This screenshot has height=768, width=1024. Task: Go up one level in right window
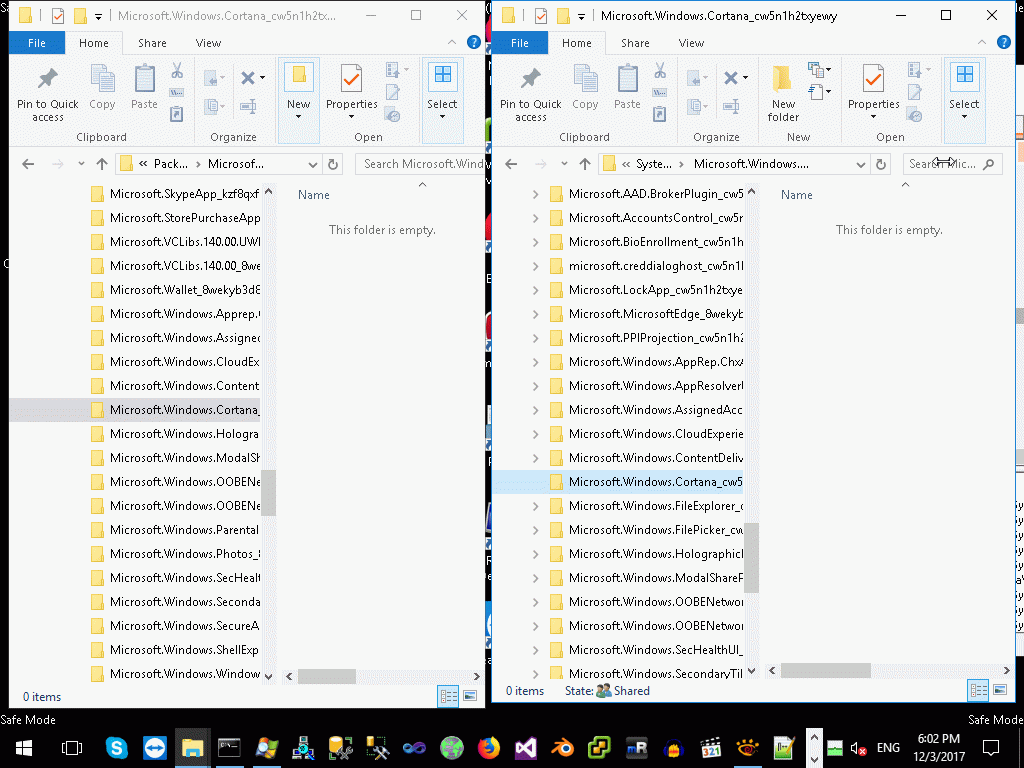pos(584,164)
